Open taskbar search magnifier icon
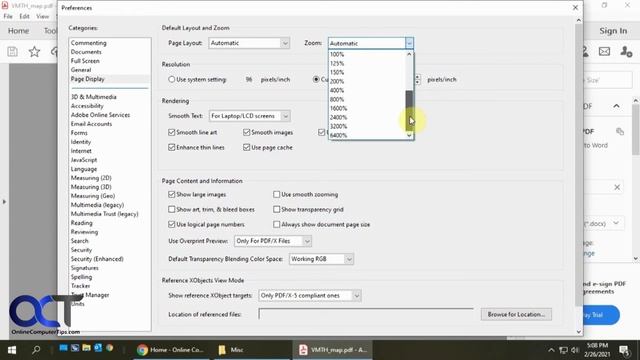640x360 pixels. (36, 350)
